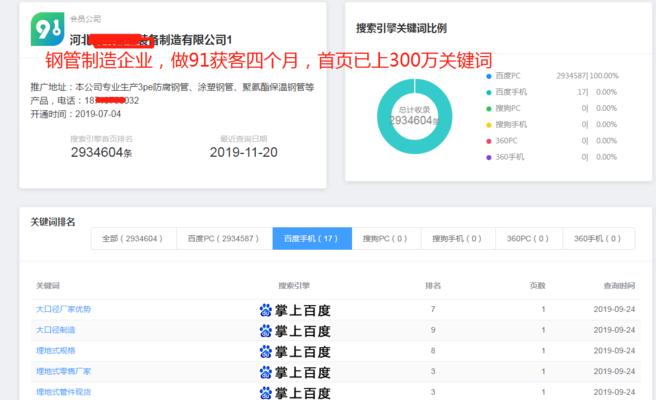Click the red 360PC legend dot
Image resolution: width=656 pixels, height=400 pixels.
tap(488, 141)
